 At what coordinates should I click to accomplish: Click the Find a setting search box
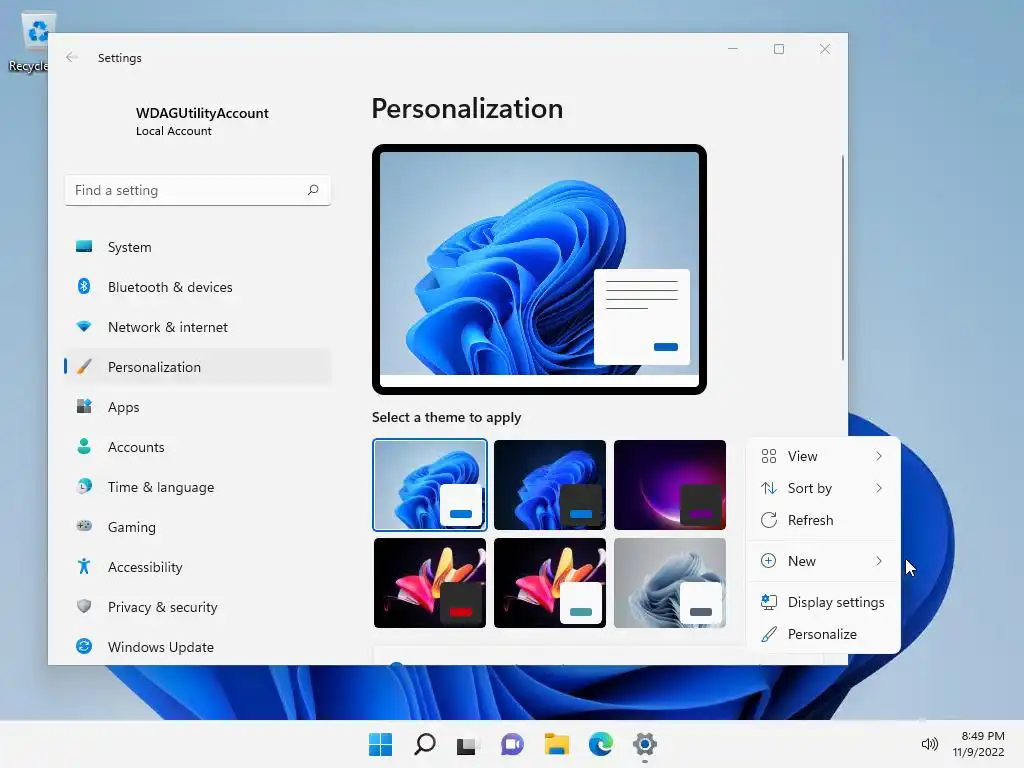click(198, 190)
